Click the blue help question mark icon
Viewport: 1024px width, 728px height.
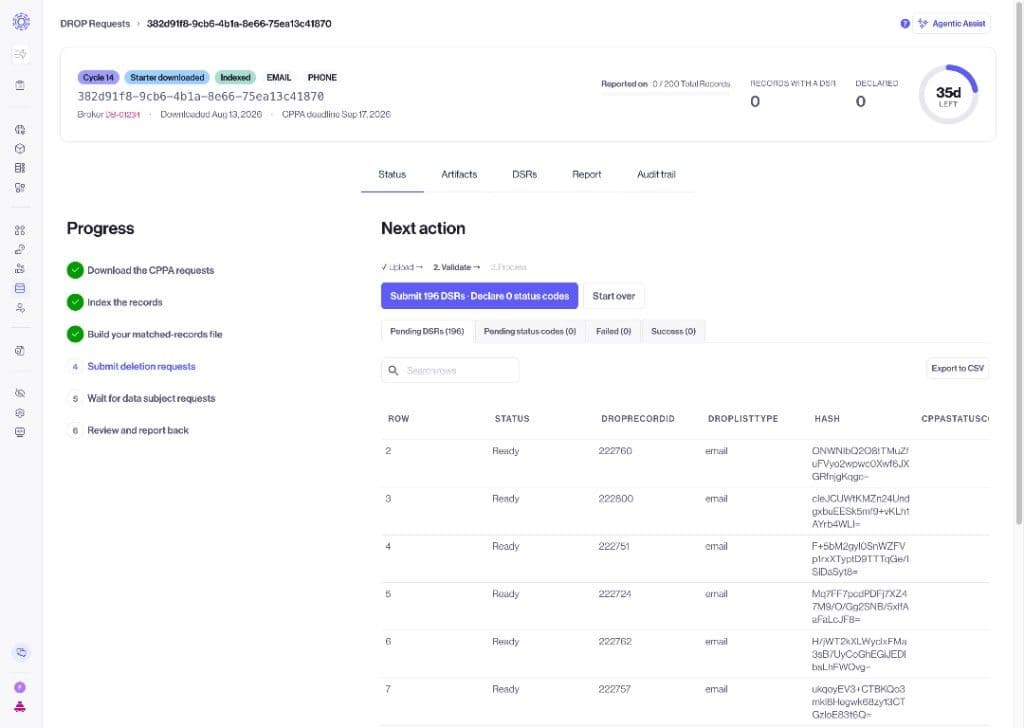pos(904,24)
